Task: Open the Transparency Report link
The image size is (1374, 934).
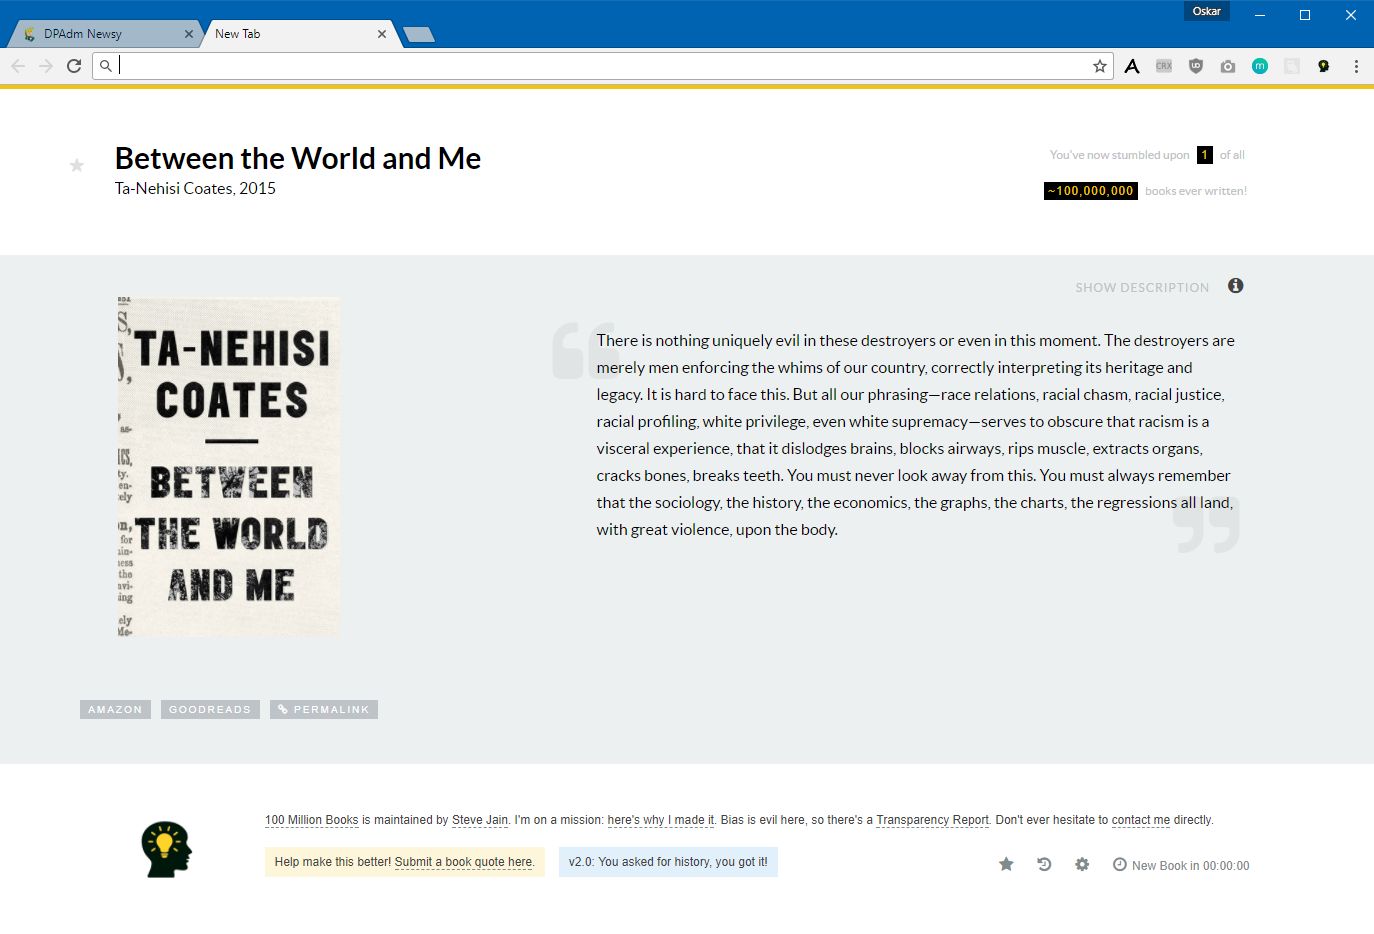Action: (933, 820)
